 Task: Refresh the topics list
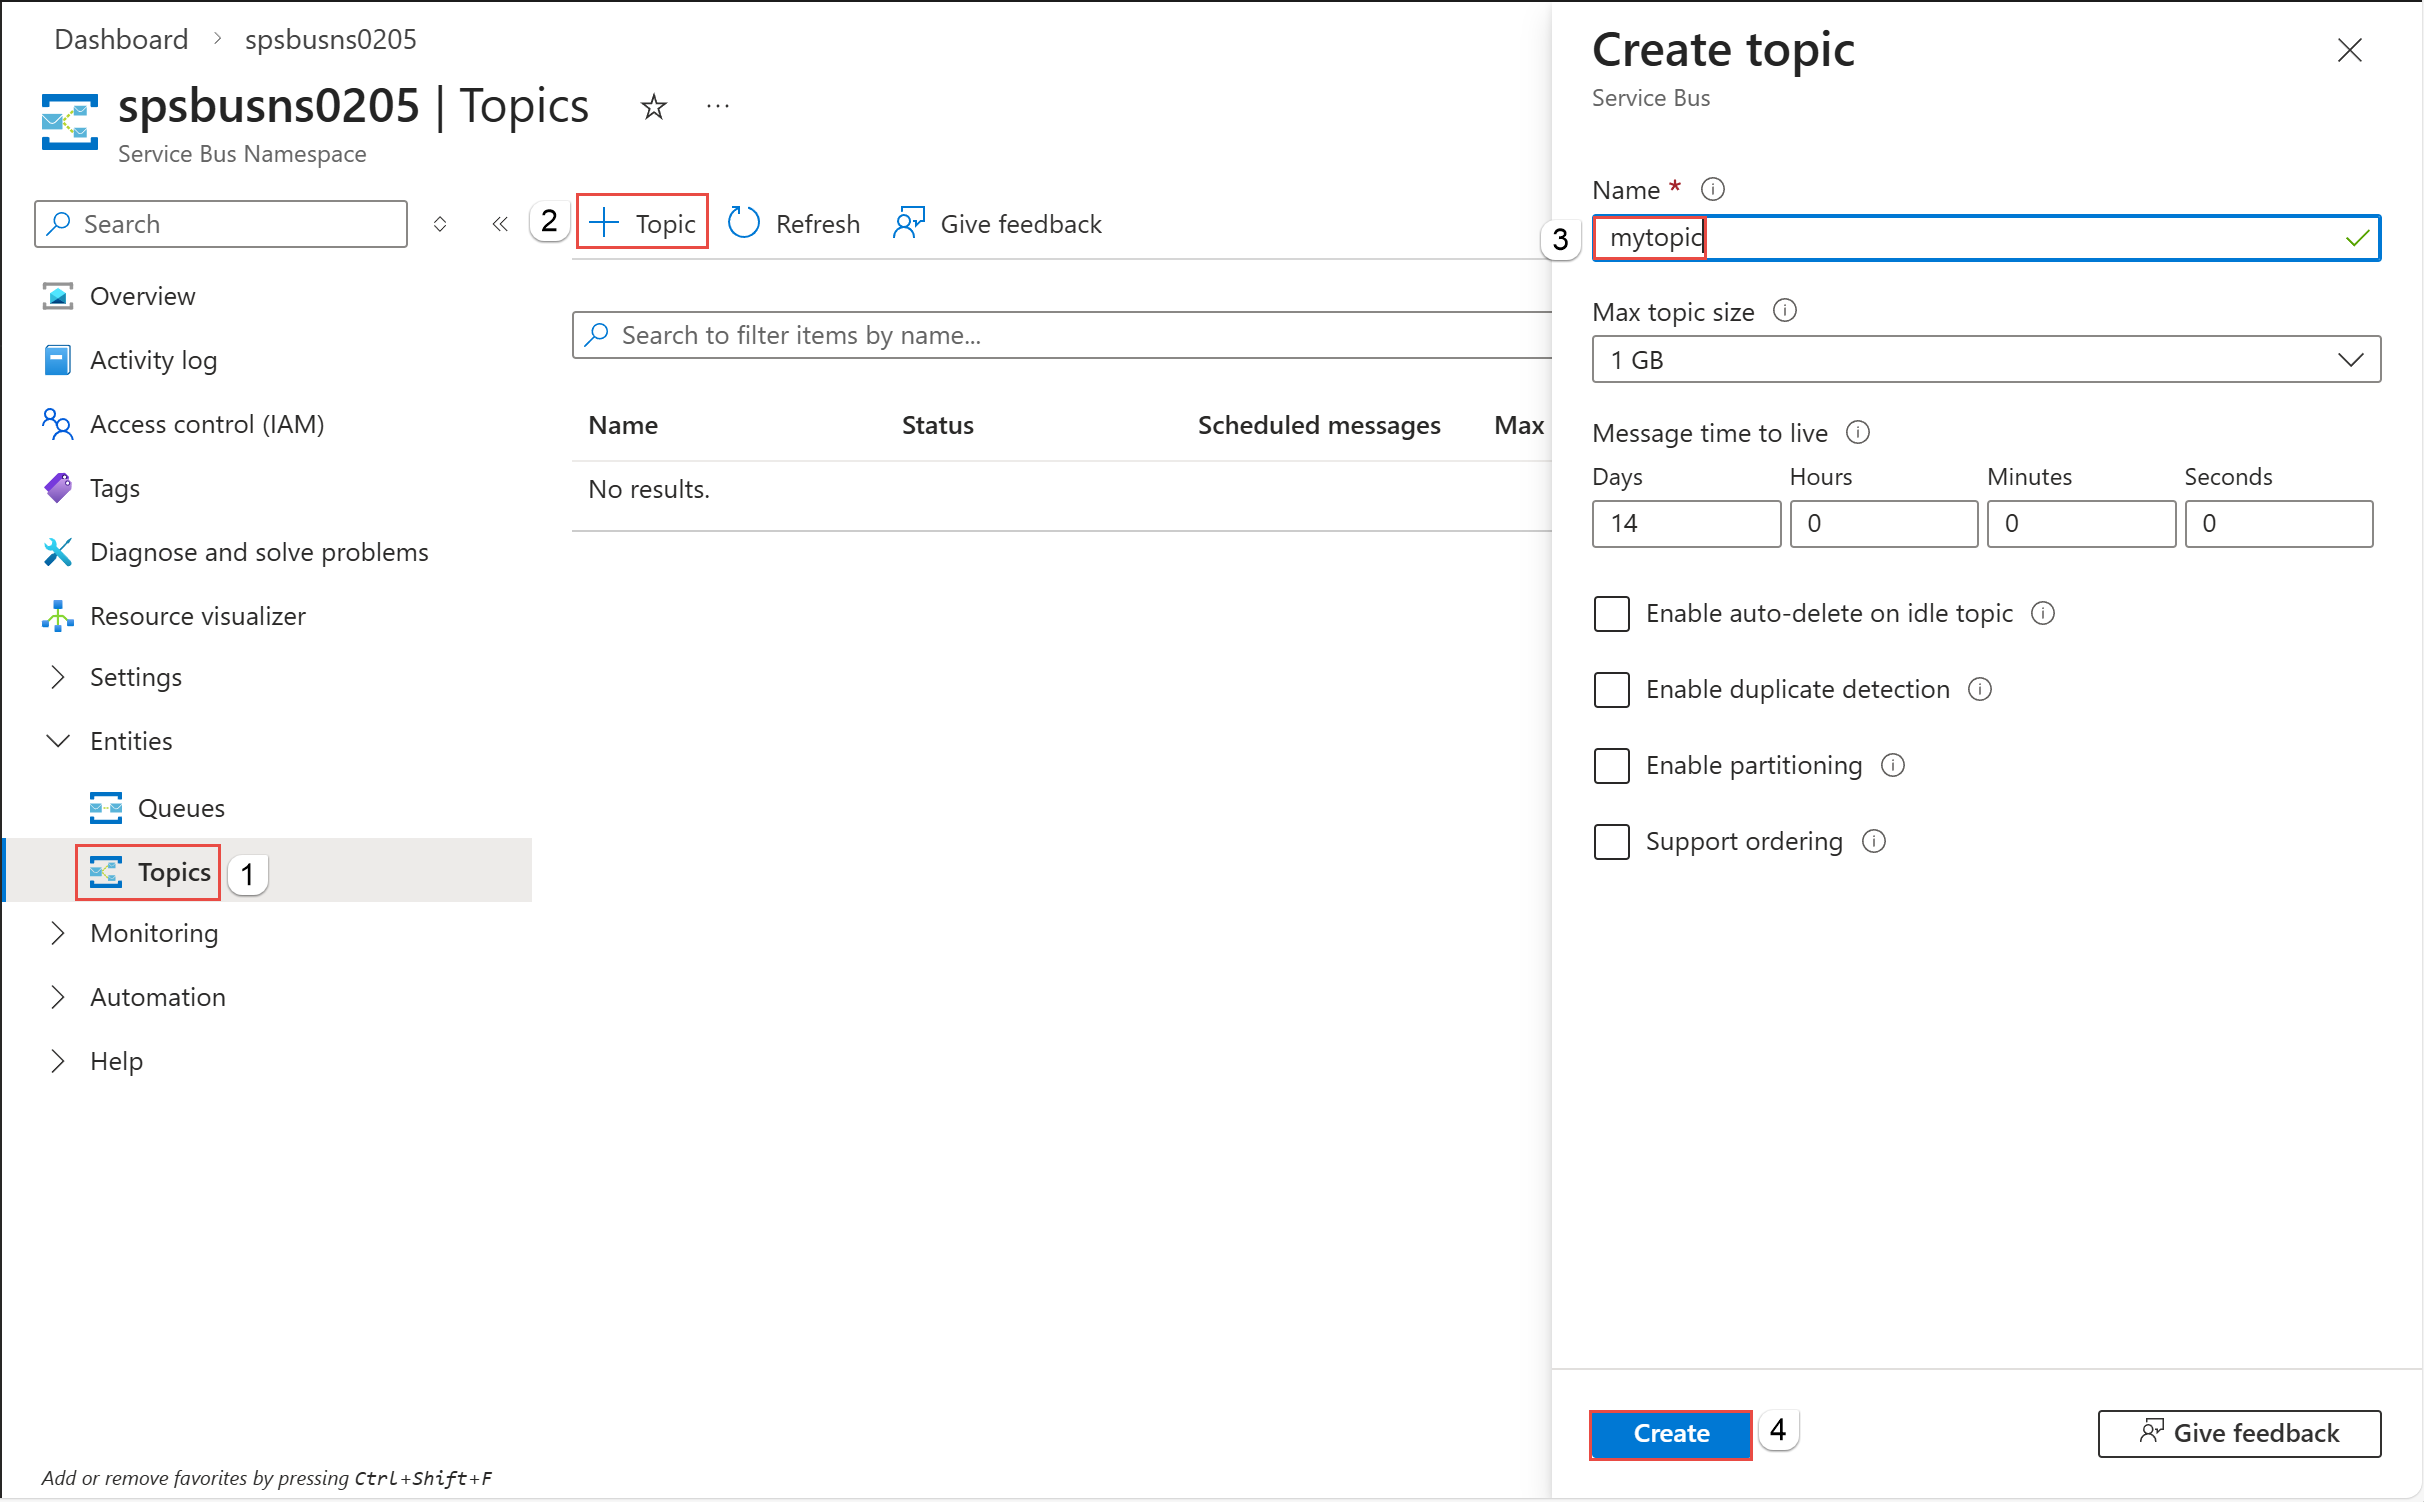click(793, 223)
